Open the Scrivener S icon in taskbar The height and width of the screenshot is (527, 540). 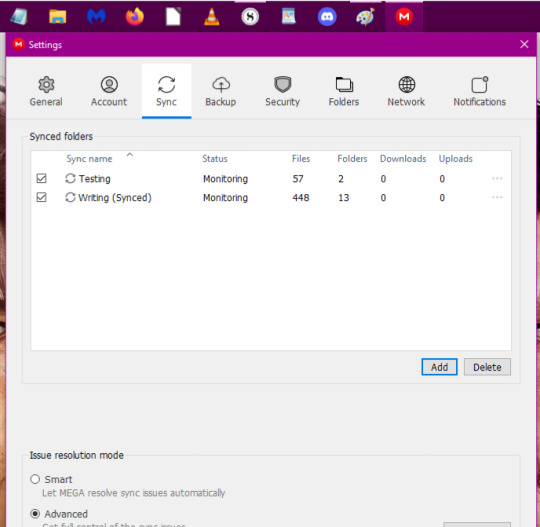point(250,16)
